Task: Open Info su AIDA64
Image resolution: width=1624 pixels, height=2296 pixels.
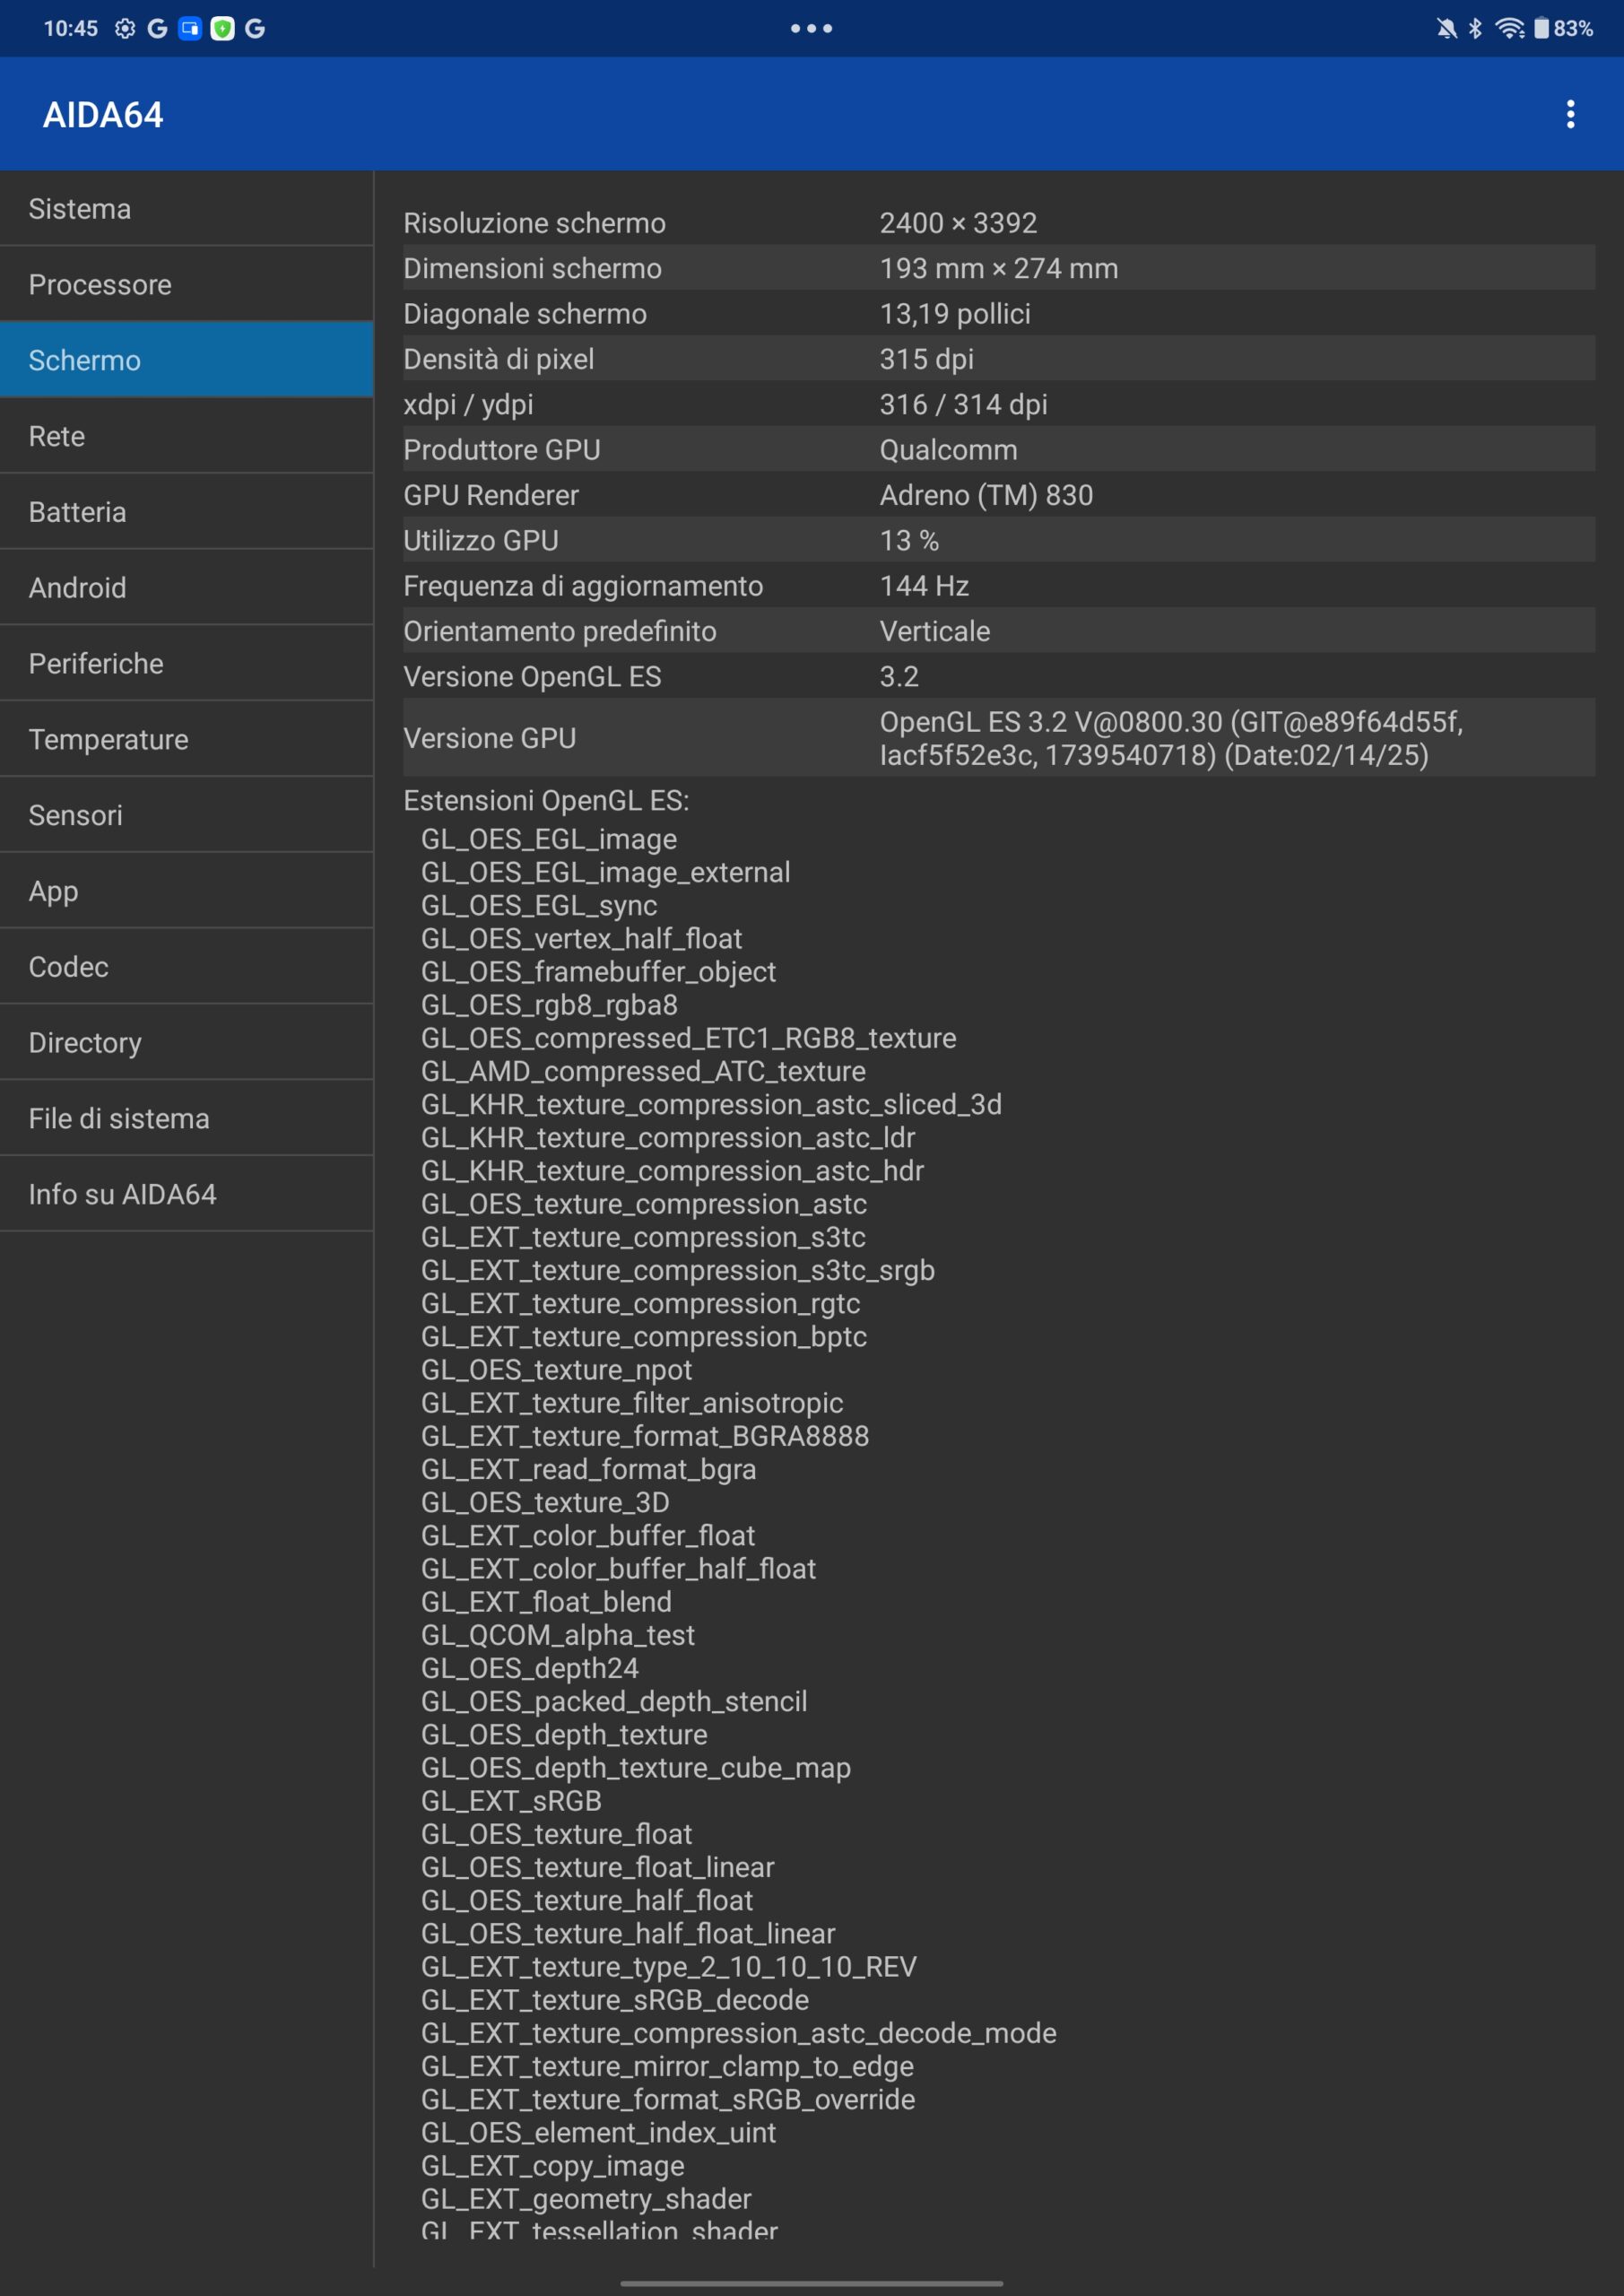Action: 187,1194
